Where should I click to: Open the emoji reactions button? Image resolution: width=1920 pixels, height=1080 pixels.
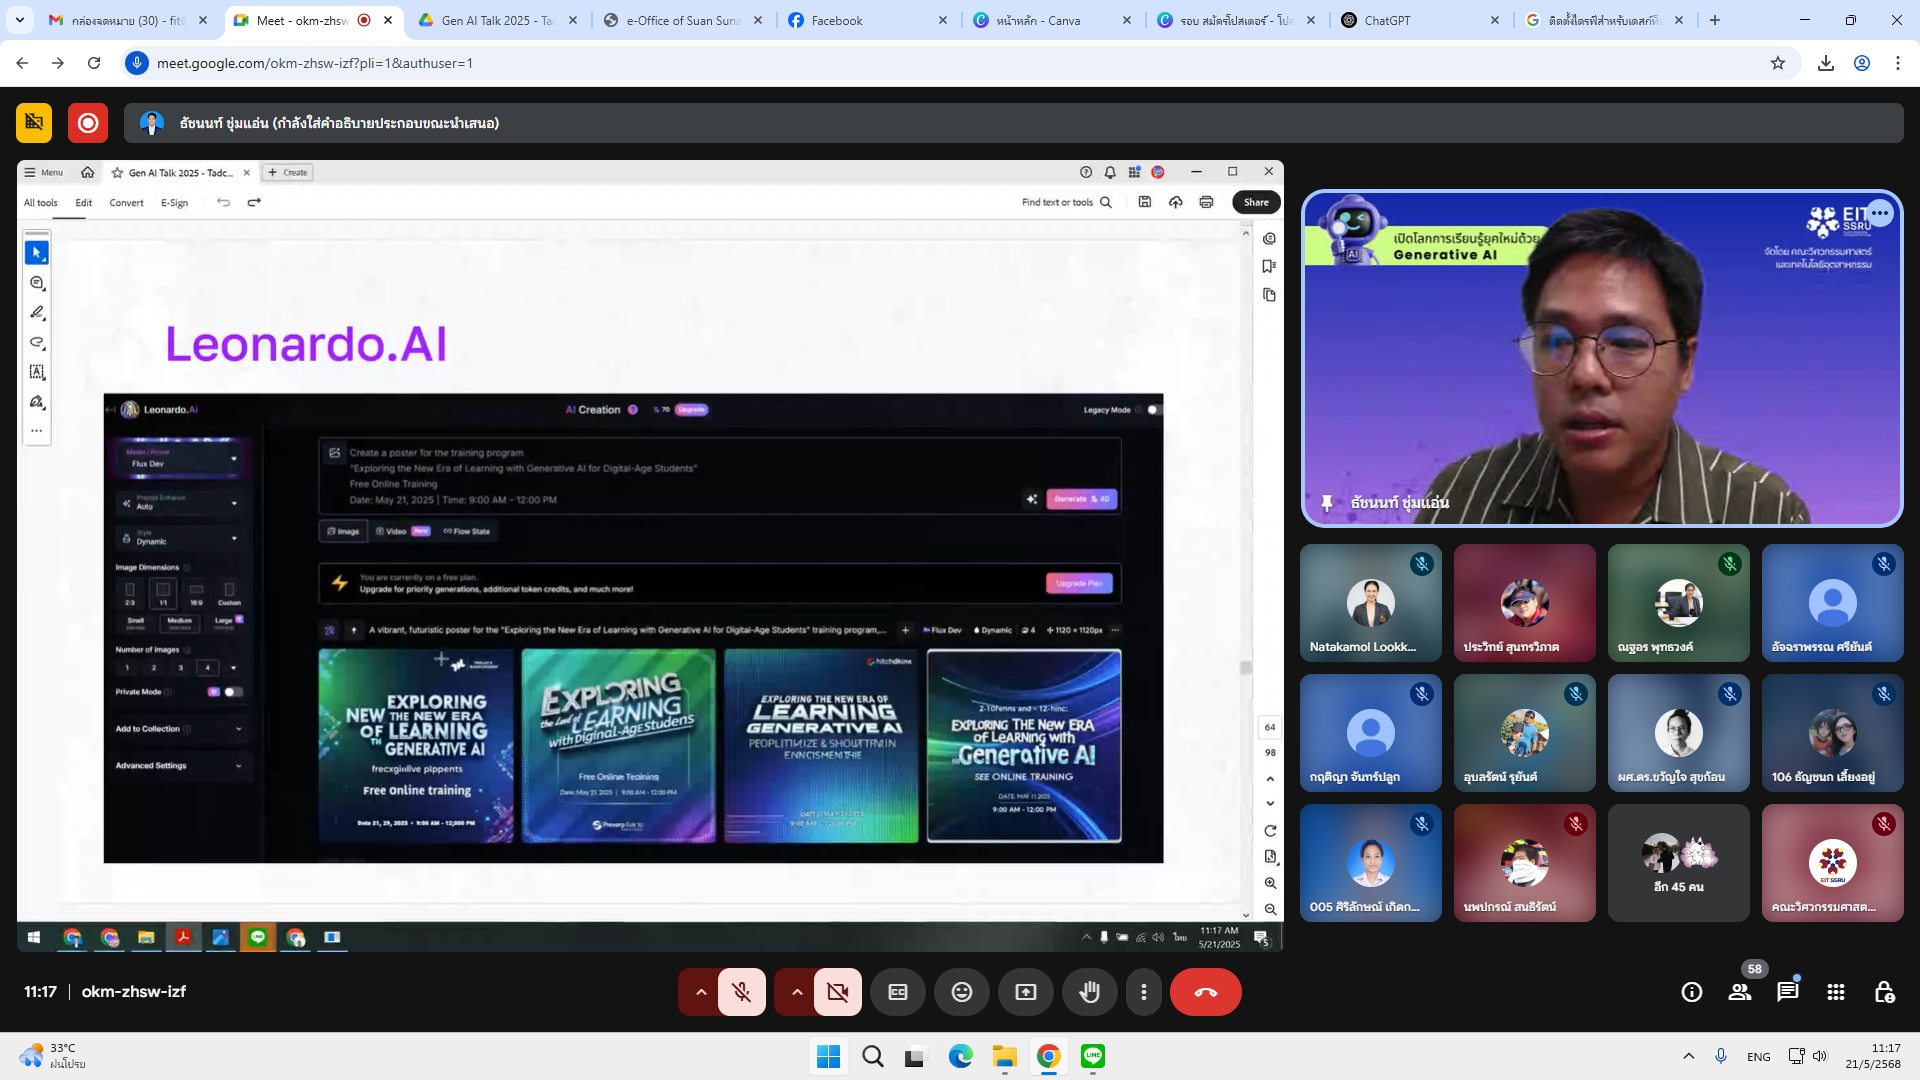click(961, 992)
